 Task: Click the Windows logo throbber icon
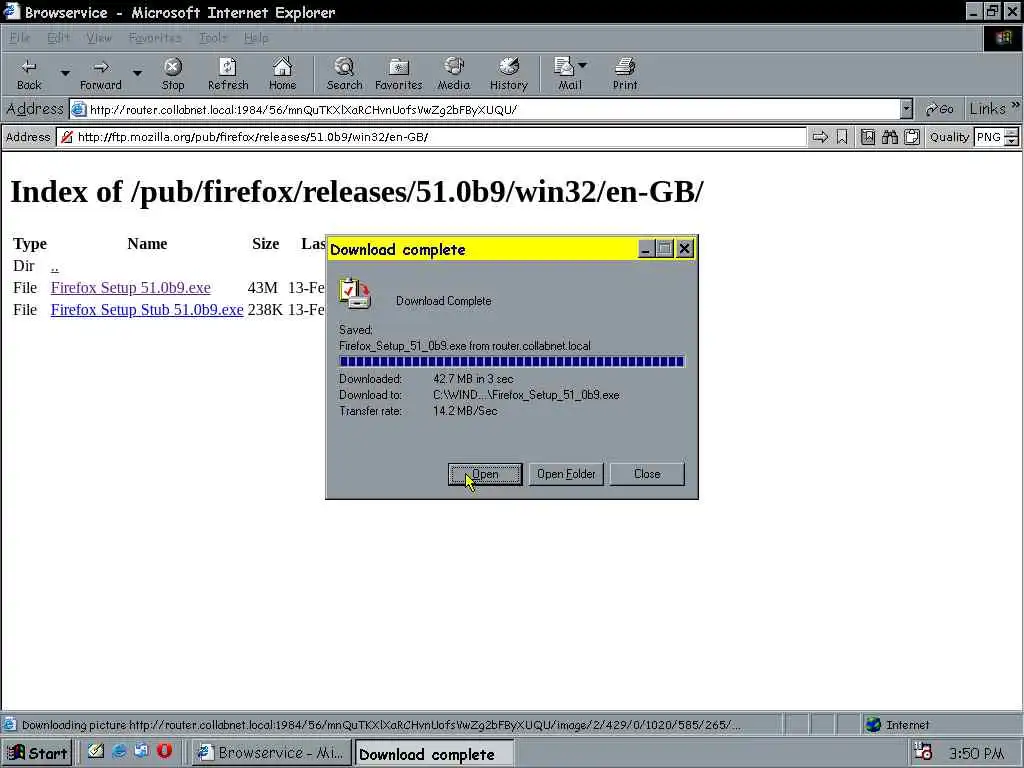[1003, 38]
